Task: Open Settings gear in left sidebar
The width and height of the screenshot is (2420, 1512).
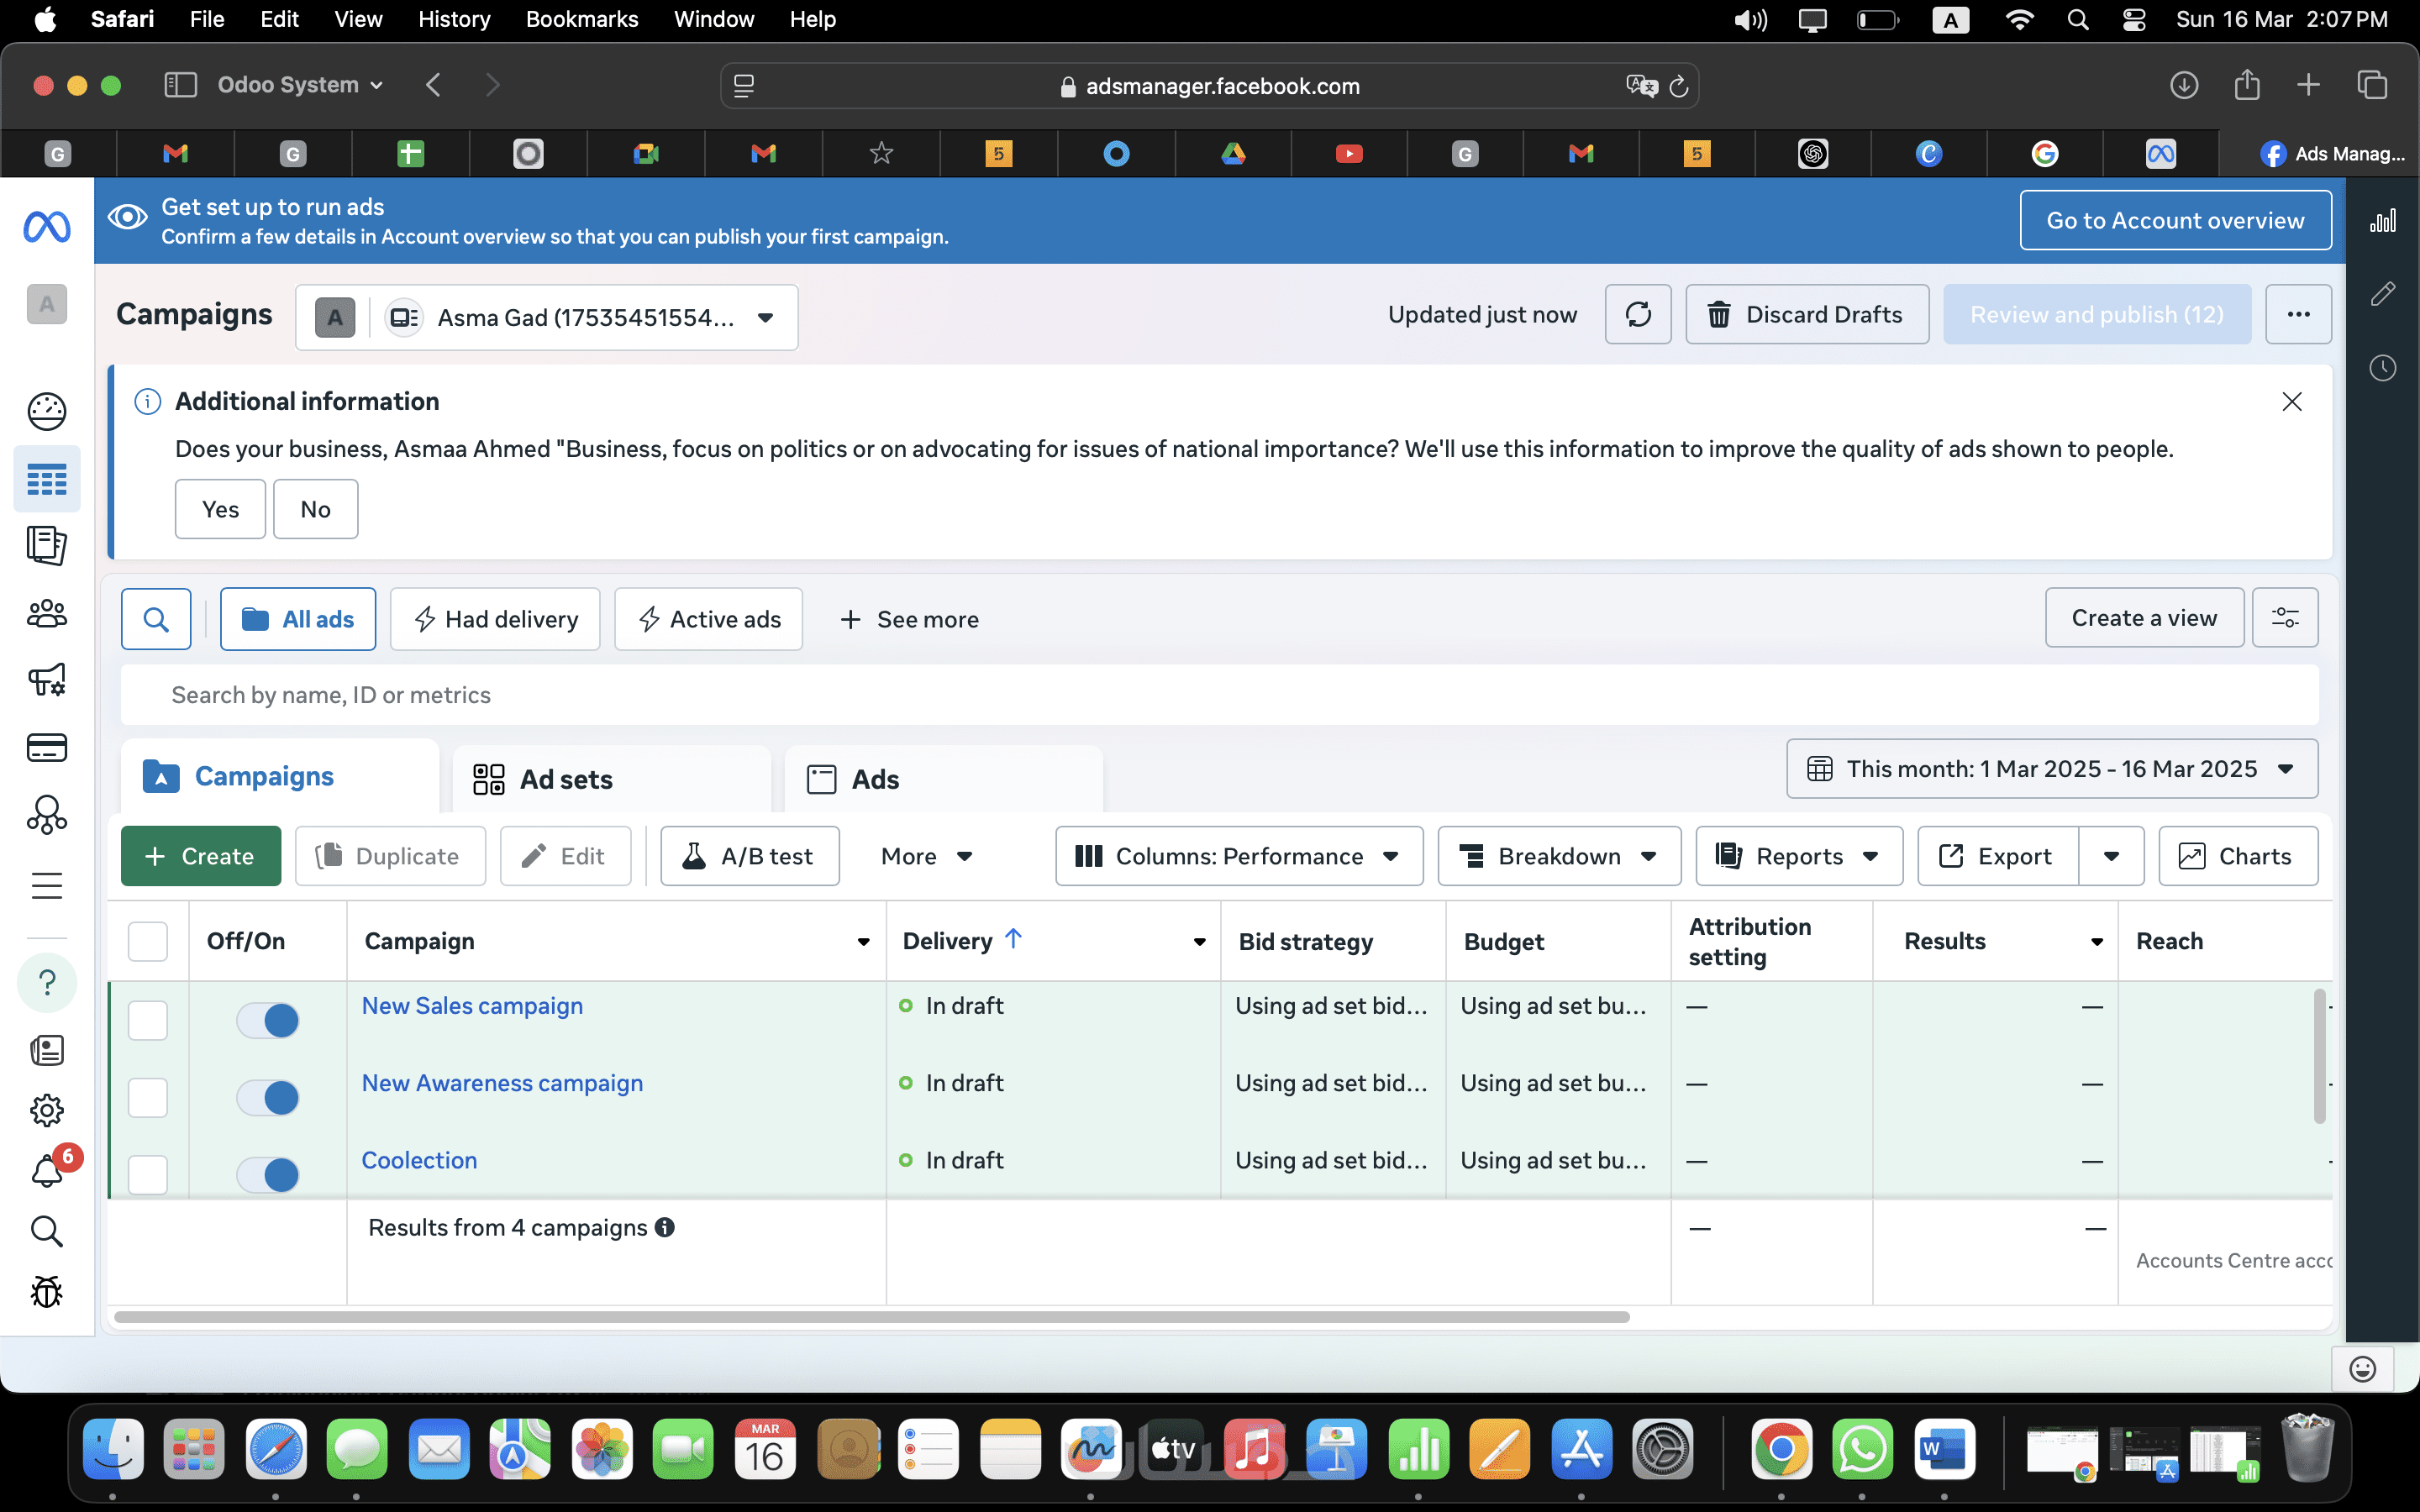Action: pos(47,1110)
